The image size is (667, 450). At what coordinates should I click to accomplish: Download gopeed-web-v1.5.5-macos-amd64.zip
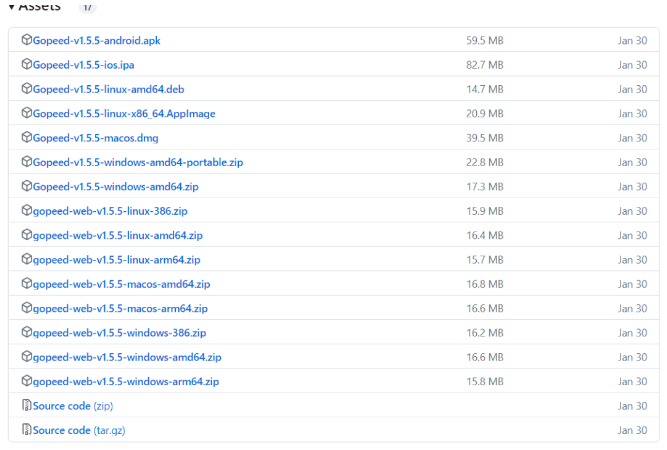(122, 284)
